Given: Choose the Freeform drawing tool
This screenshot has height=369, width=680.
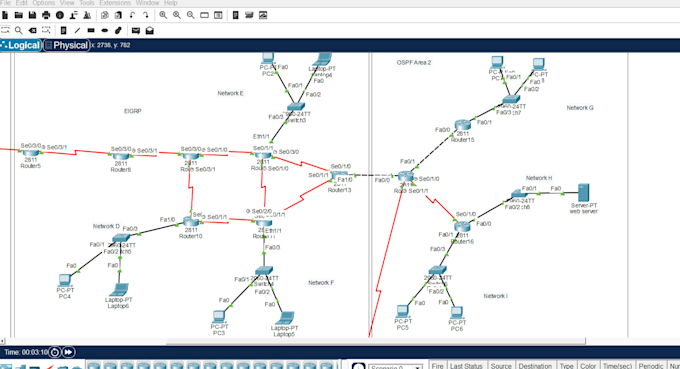Looking at the screenshot, I should tap(118, 30).
